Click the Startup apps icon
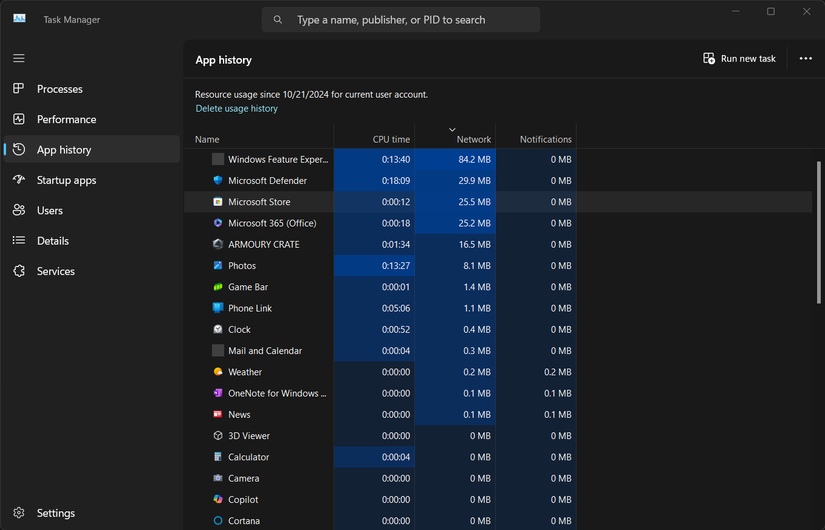This screenshot has height=530, width=825. click(x=19, y=180)
